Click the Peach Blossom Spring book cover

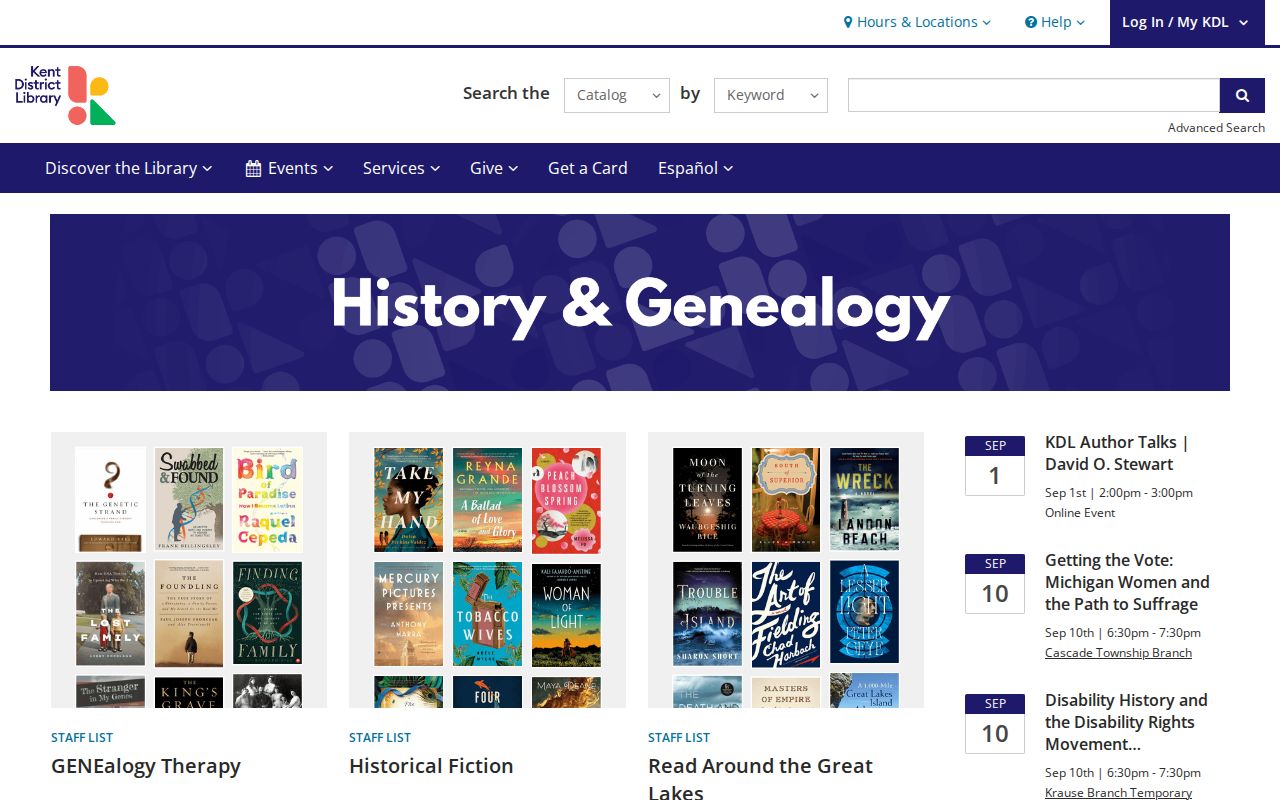click(x=566, y=500)
